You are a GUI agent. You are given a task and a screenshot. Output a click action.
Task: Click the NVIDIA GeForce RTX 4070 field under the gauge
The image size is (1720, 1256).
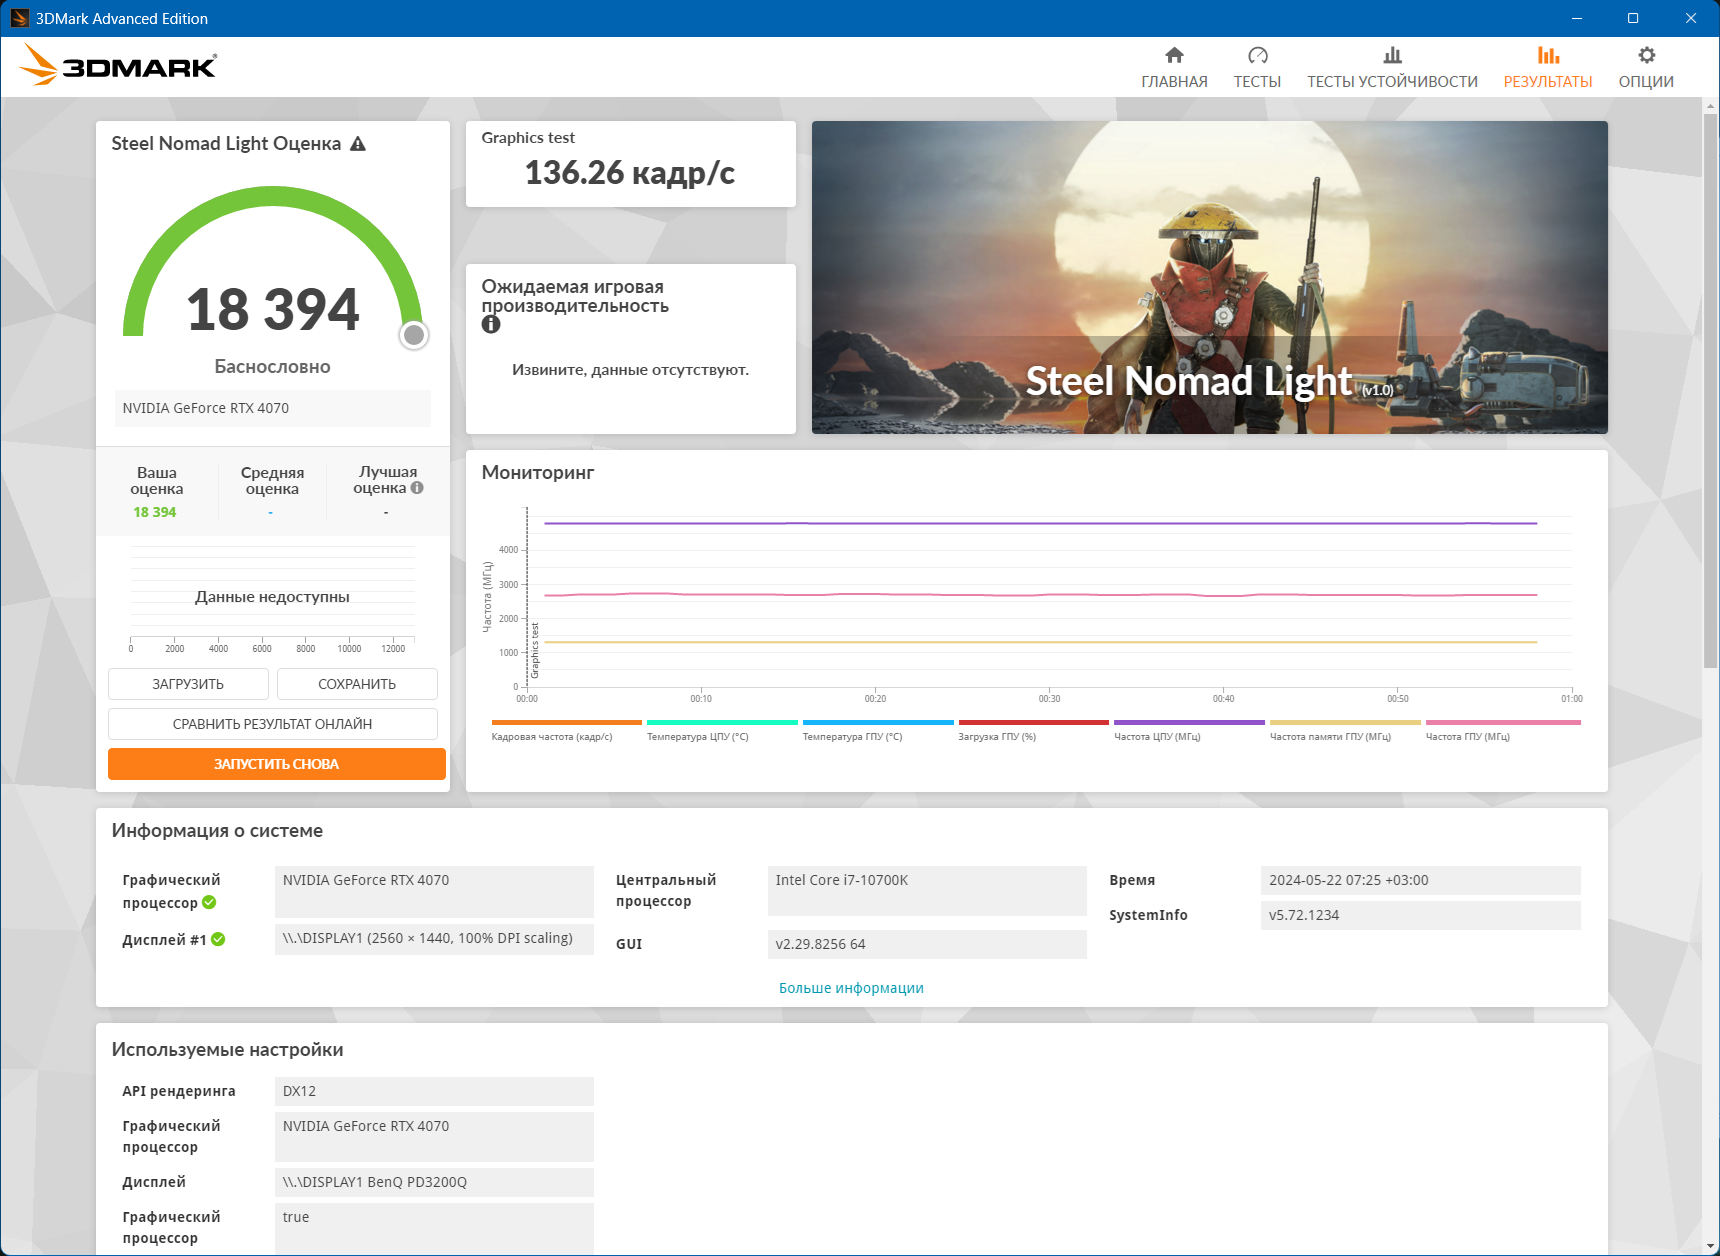click(273, 408)
